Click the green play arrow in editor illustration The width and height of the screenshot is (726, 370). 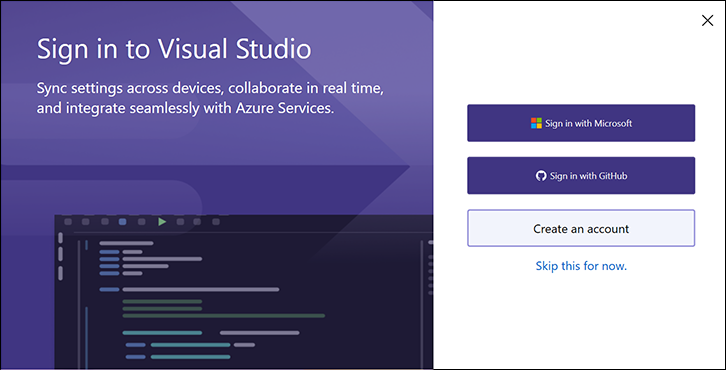point(162,222)
